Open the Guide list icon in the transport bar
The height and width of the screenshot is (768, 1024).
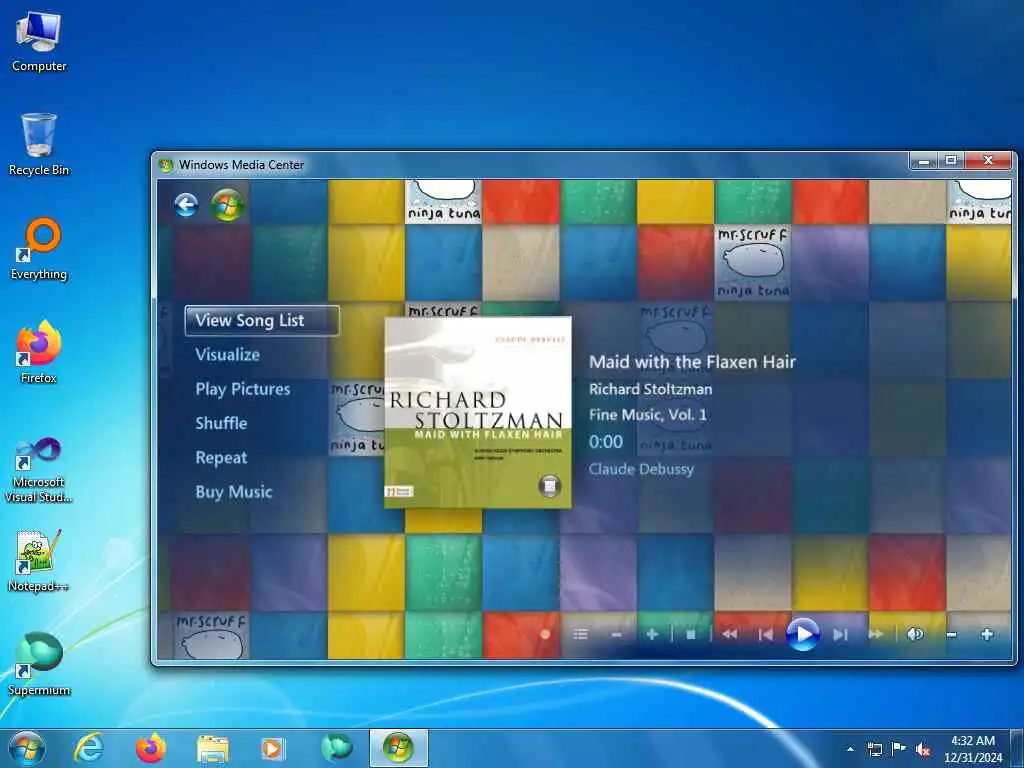[580, 634]
